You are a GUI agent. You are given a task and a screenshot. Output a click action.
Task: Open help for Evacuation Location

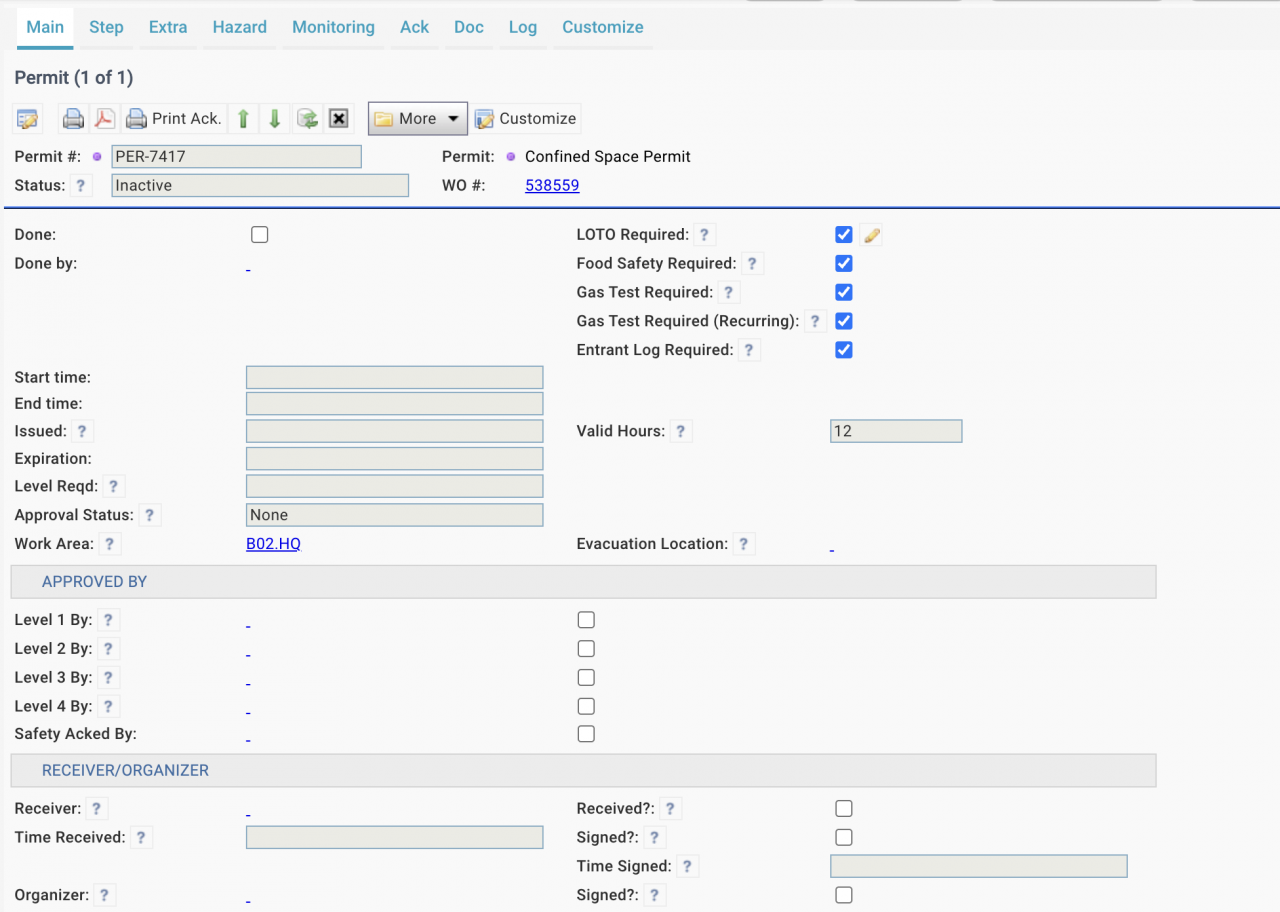[743, 544]
